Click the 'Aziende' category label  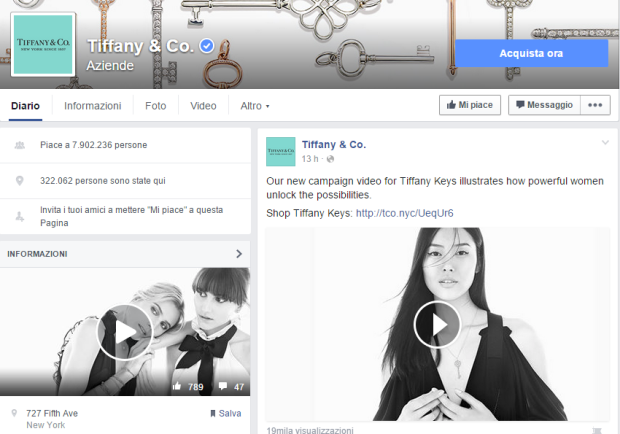[110, 65]
